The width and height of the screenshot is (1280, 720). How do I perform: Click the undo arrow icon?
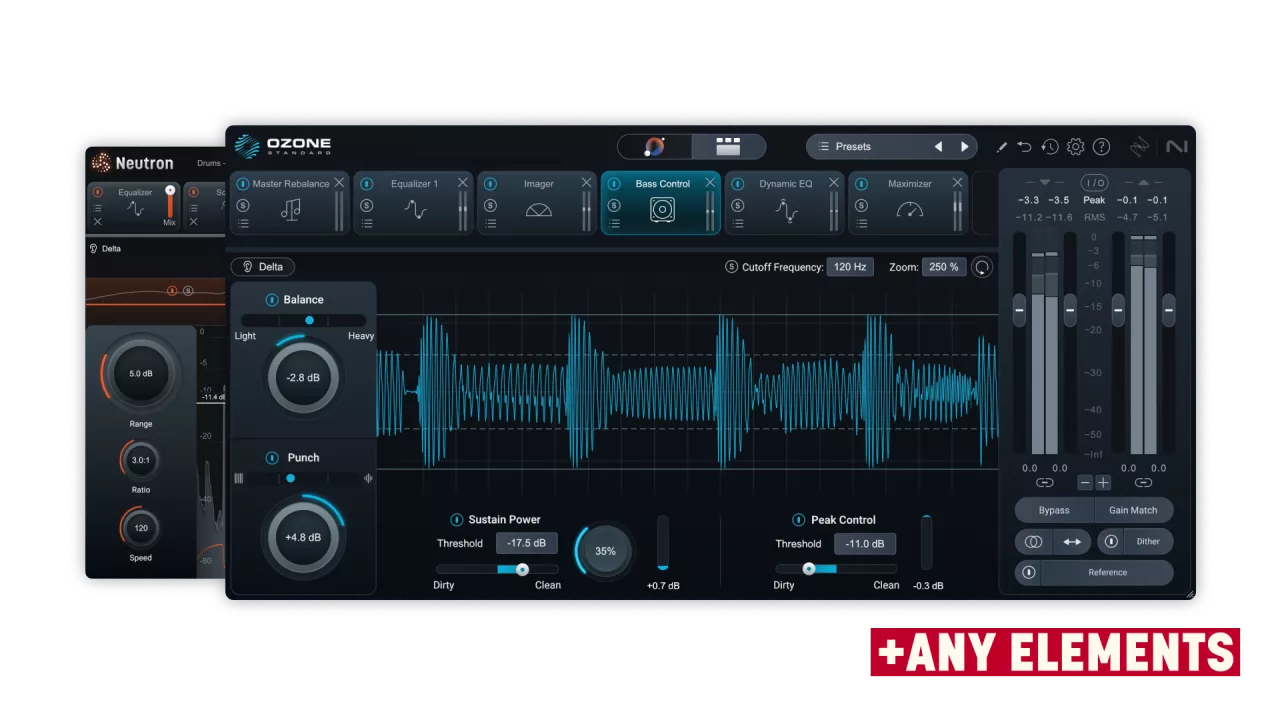[x=1024, y=147]
